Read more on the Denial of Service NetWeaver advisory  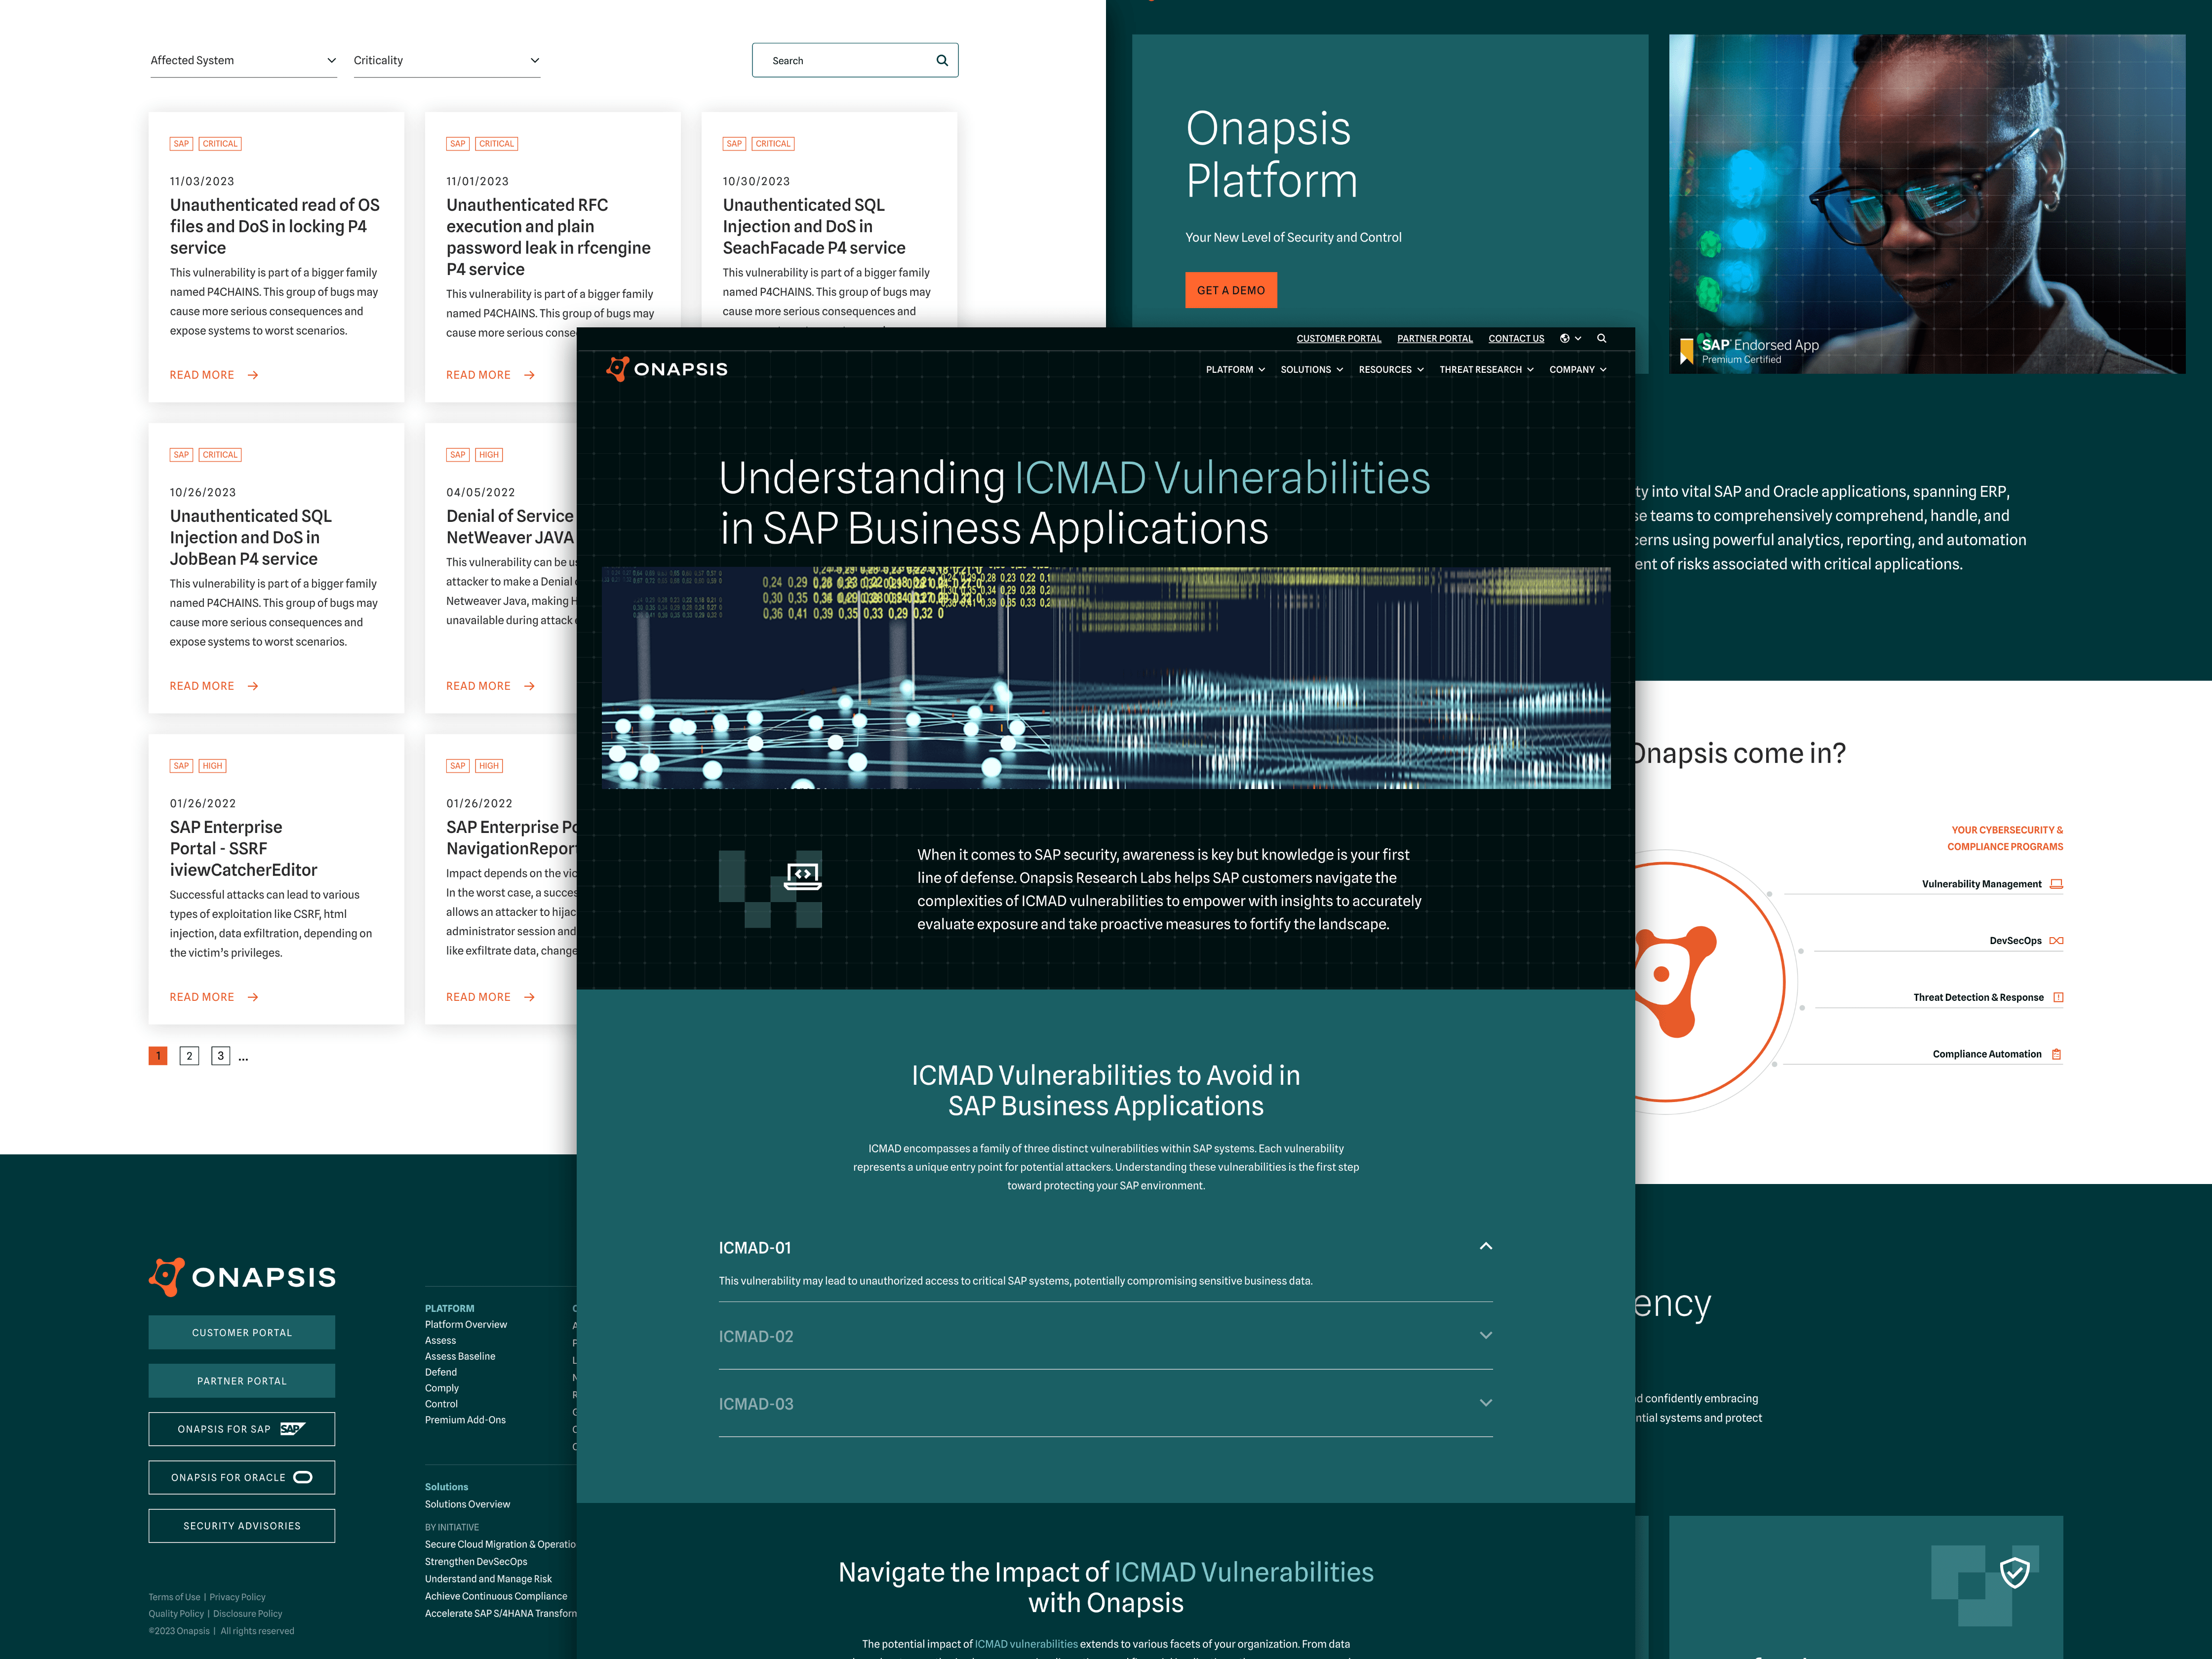click(x=491, y=686)
